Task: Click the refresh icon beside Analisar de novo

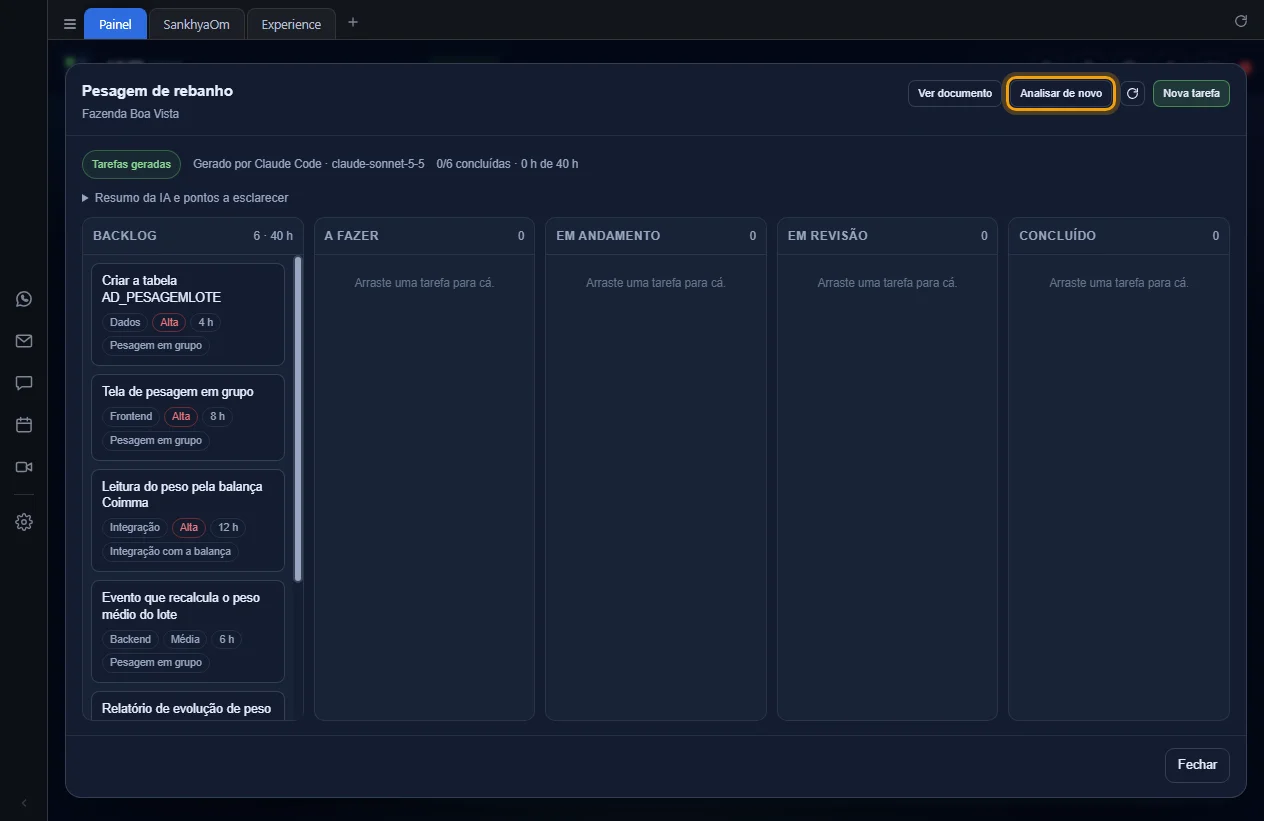Action: click(x=1132, y=94)
